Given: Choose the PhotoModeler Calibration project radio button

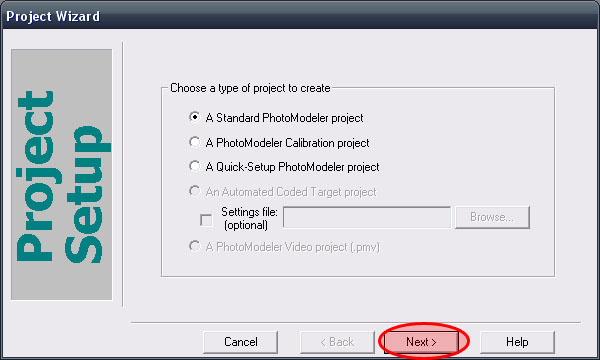Looking at the screenshot, I should [194, 142].
